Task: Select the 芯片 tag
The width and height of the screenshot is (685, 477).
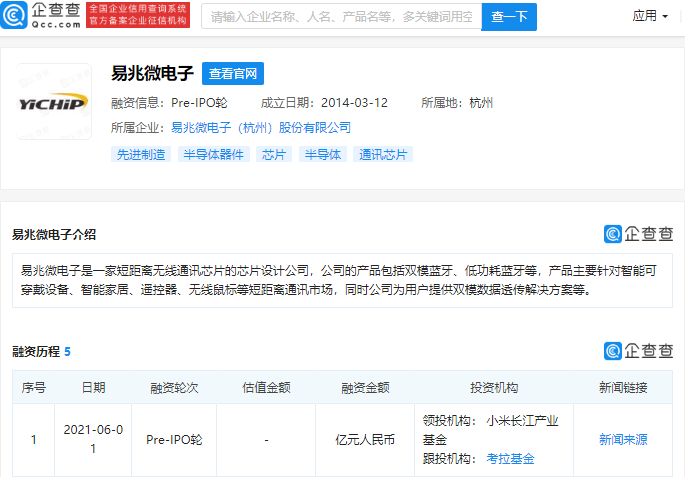Action: coord(274,154)
